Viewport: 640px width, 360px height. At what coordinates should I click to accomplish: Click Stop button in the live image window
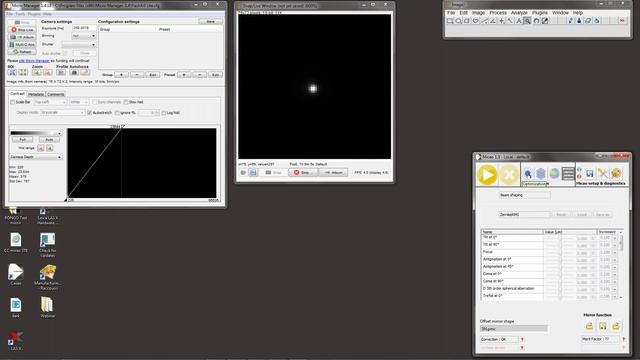point(304,173)
